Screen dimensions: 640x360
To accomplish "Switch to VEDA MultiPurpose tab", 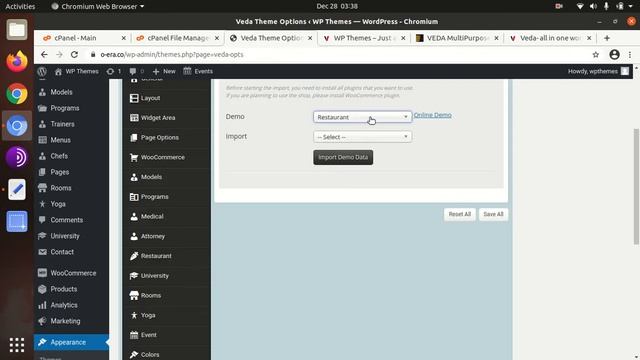I will tap(457, 38).
